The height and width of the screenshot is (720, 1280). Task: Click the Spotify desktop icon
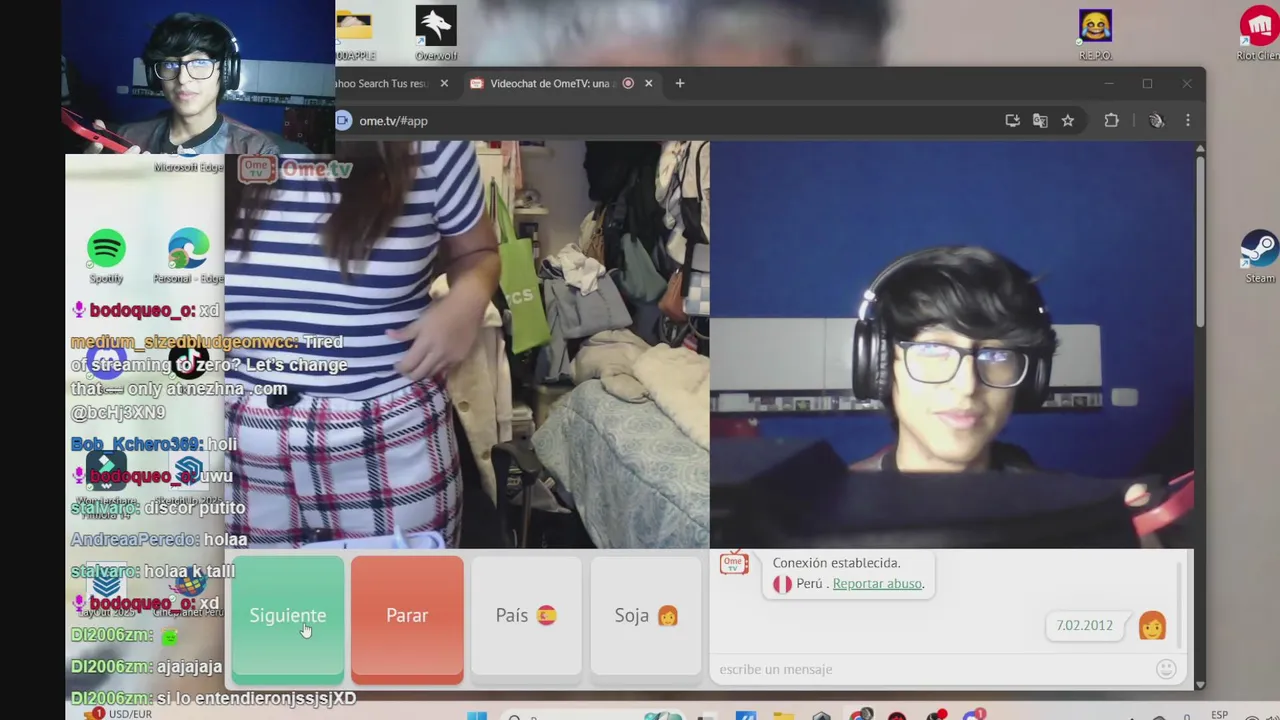[106, 257]
